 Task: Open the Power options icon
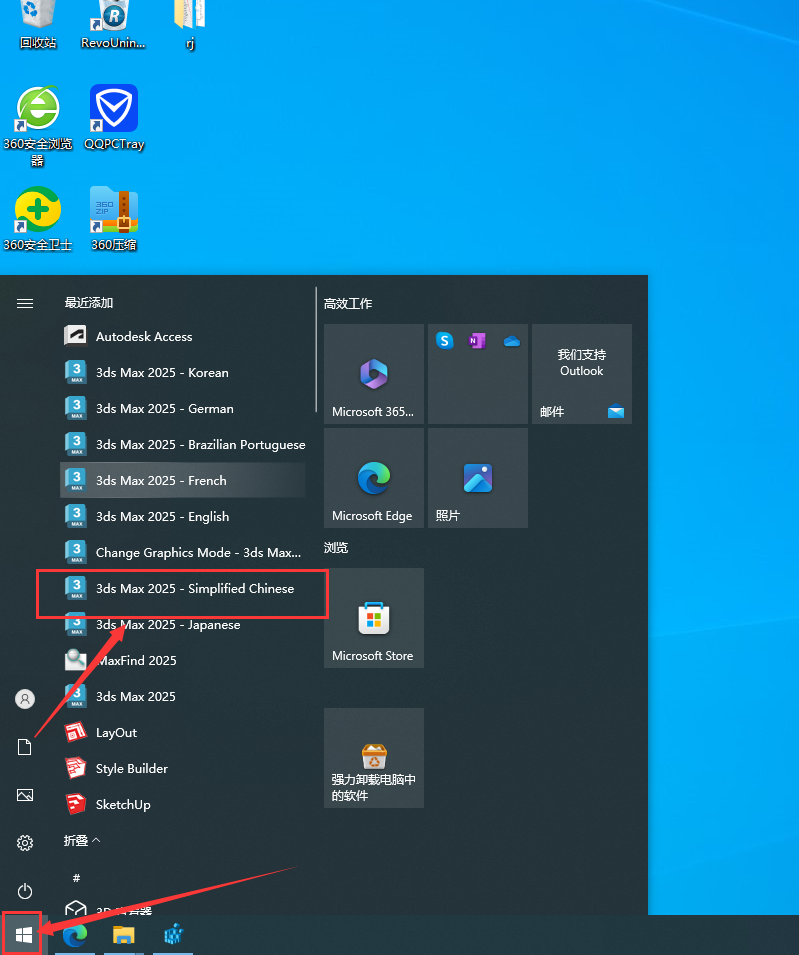(x=25, y=891)
